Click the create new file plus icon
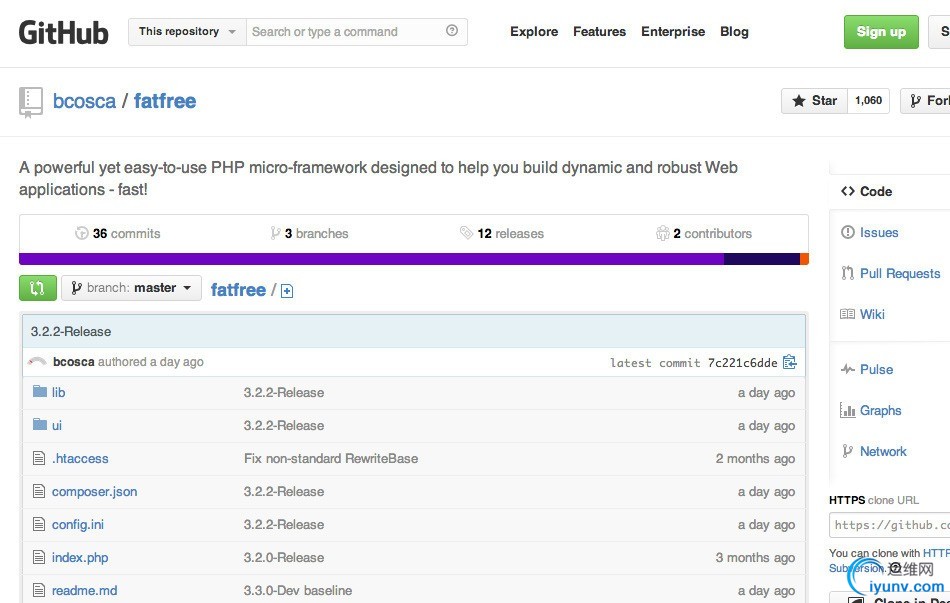This screenshot has width=950, height=603. point(287,292)
